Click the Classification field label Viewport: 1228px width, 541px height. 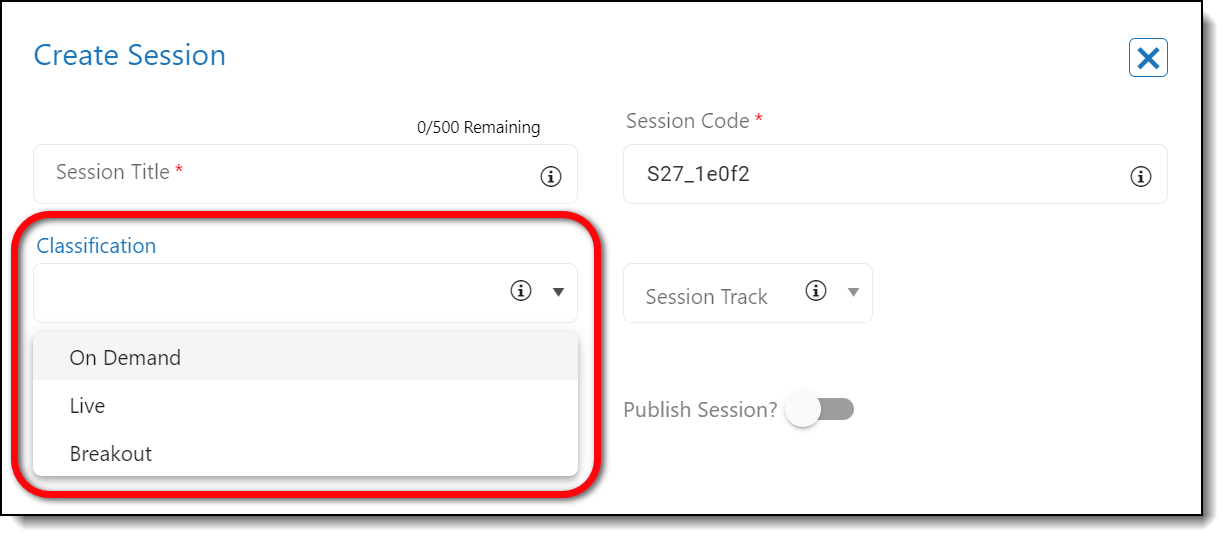click(96, 246)
